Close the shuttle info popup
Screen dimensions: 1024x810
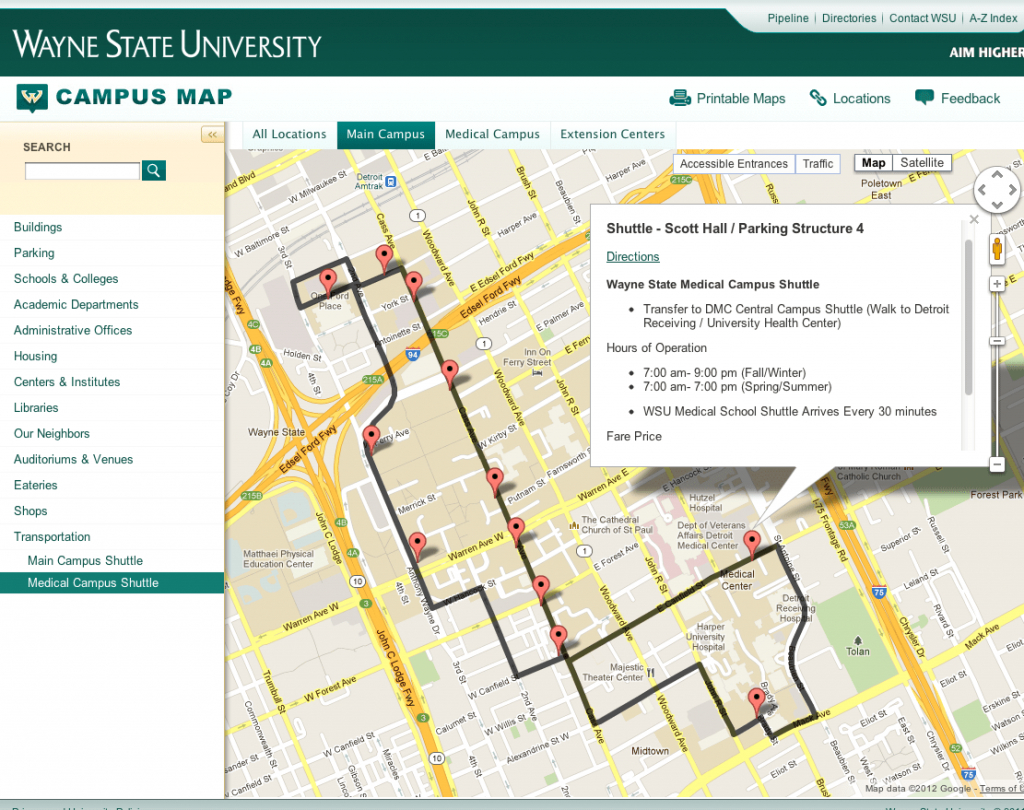point(974,220)
